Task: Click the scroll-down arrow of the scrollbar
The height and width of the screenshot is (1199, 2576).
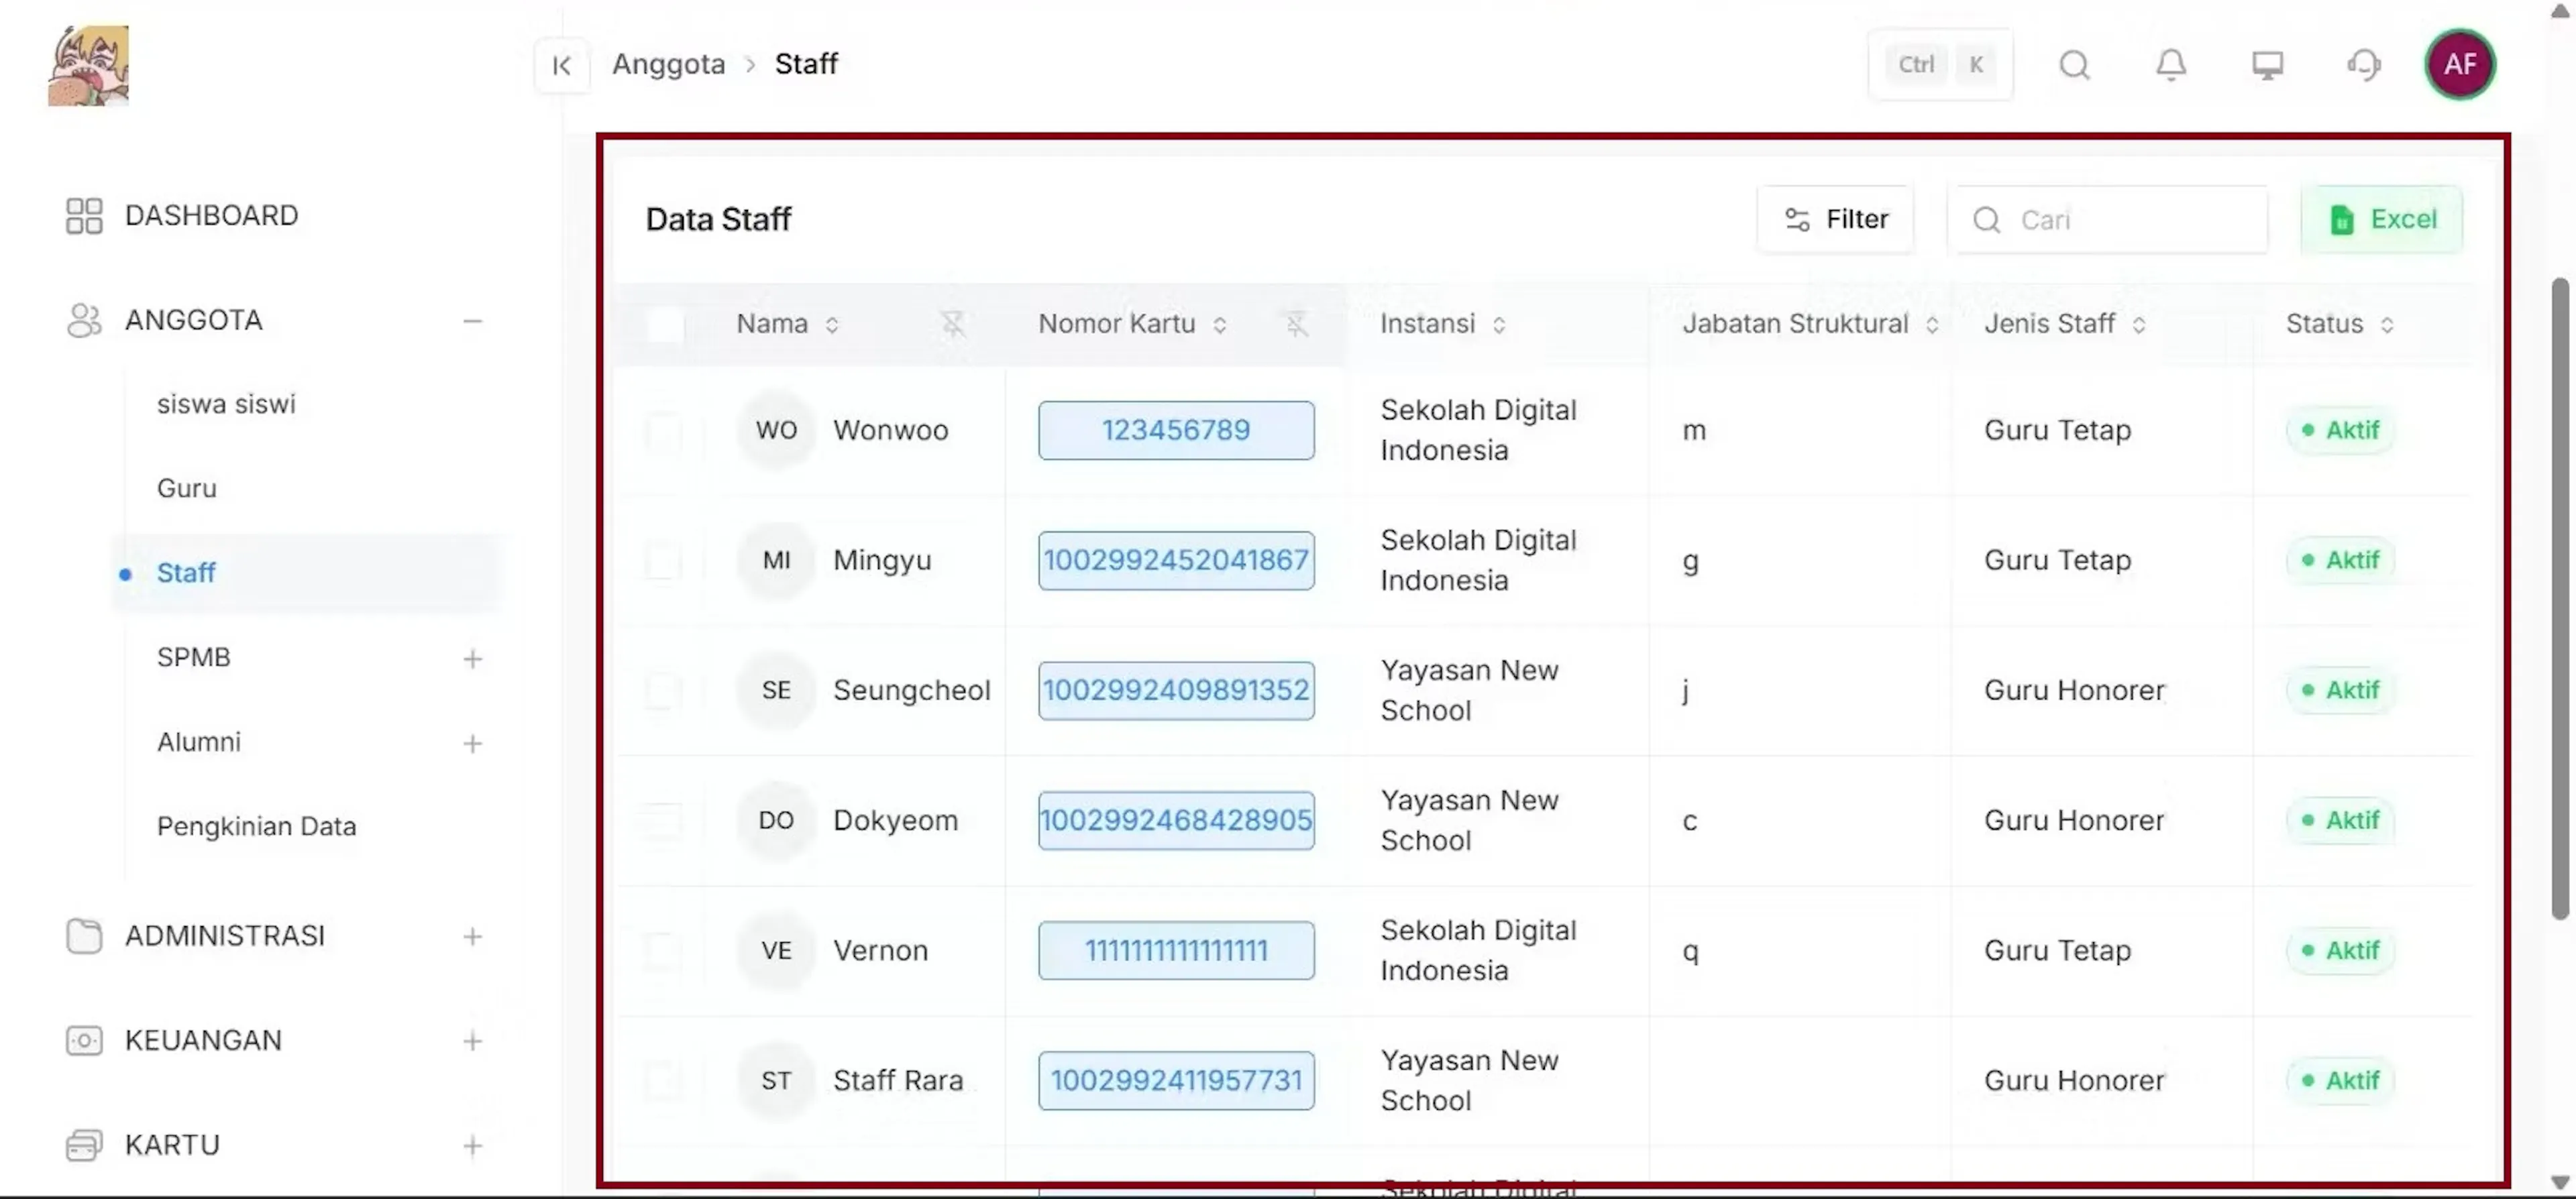Action: (x=2559, y=1182)
